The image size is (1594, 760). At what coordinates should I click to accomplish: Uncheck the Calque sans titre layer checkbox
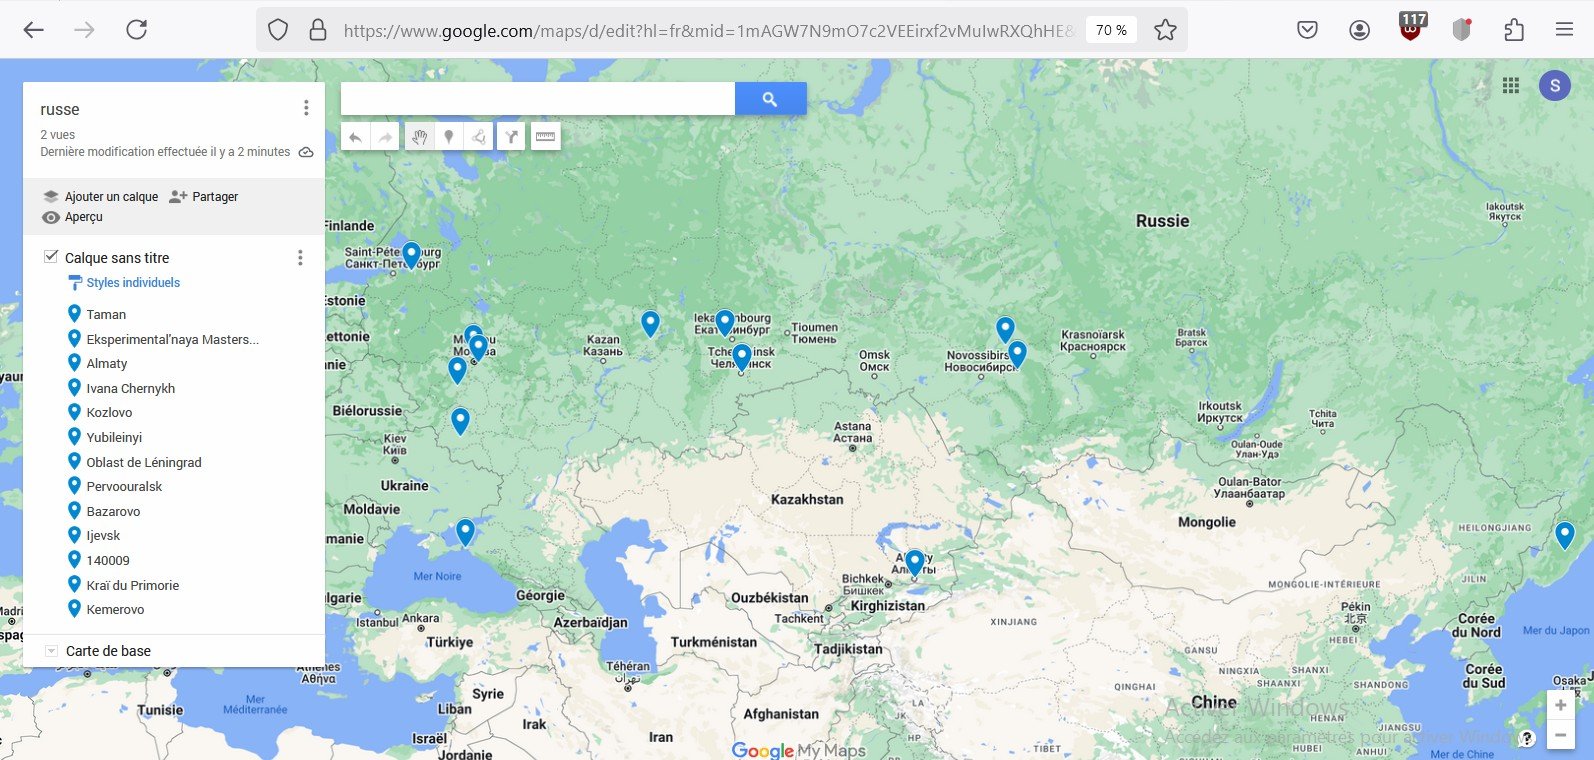coord(51,257)
